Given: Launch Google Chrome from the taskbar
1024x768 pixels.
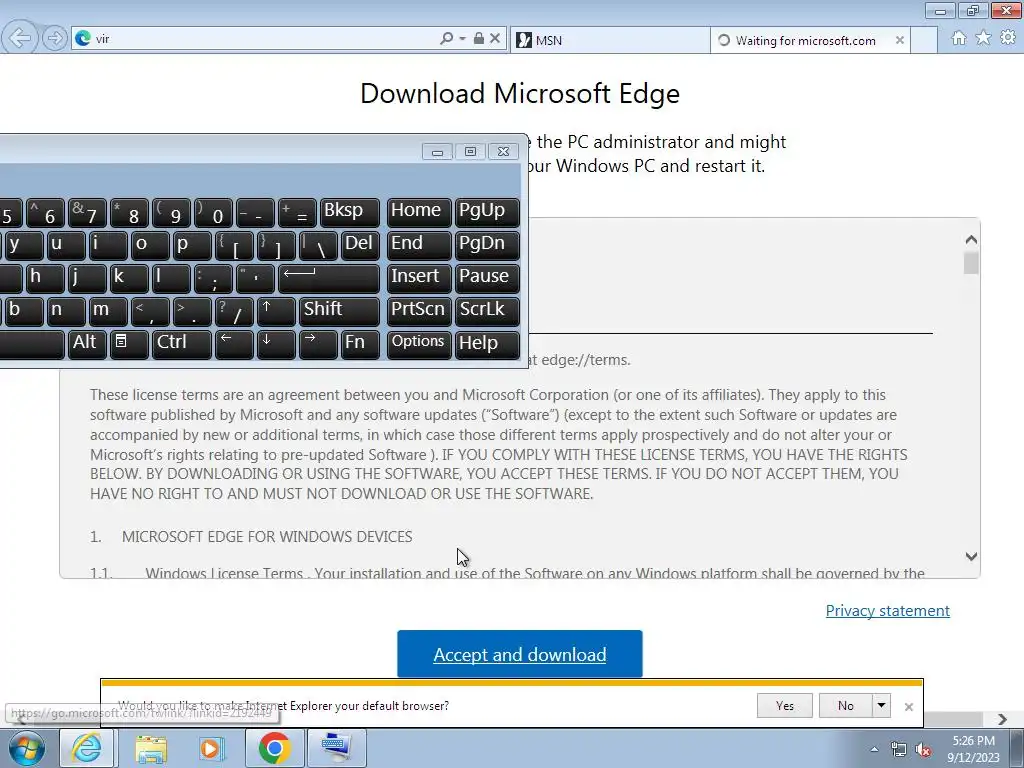Looking at the screenshot, I should 275,748.
